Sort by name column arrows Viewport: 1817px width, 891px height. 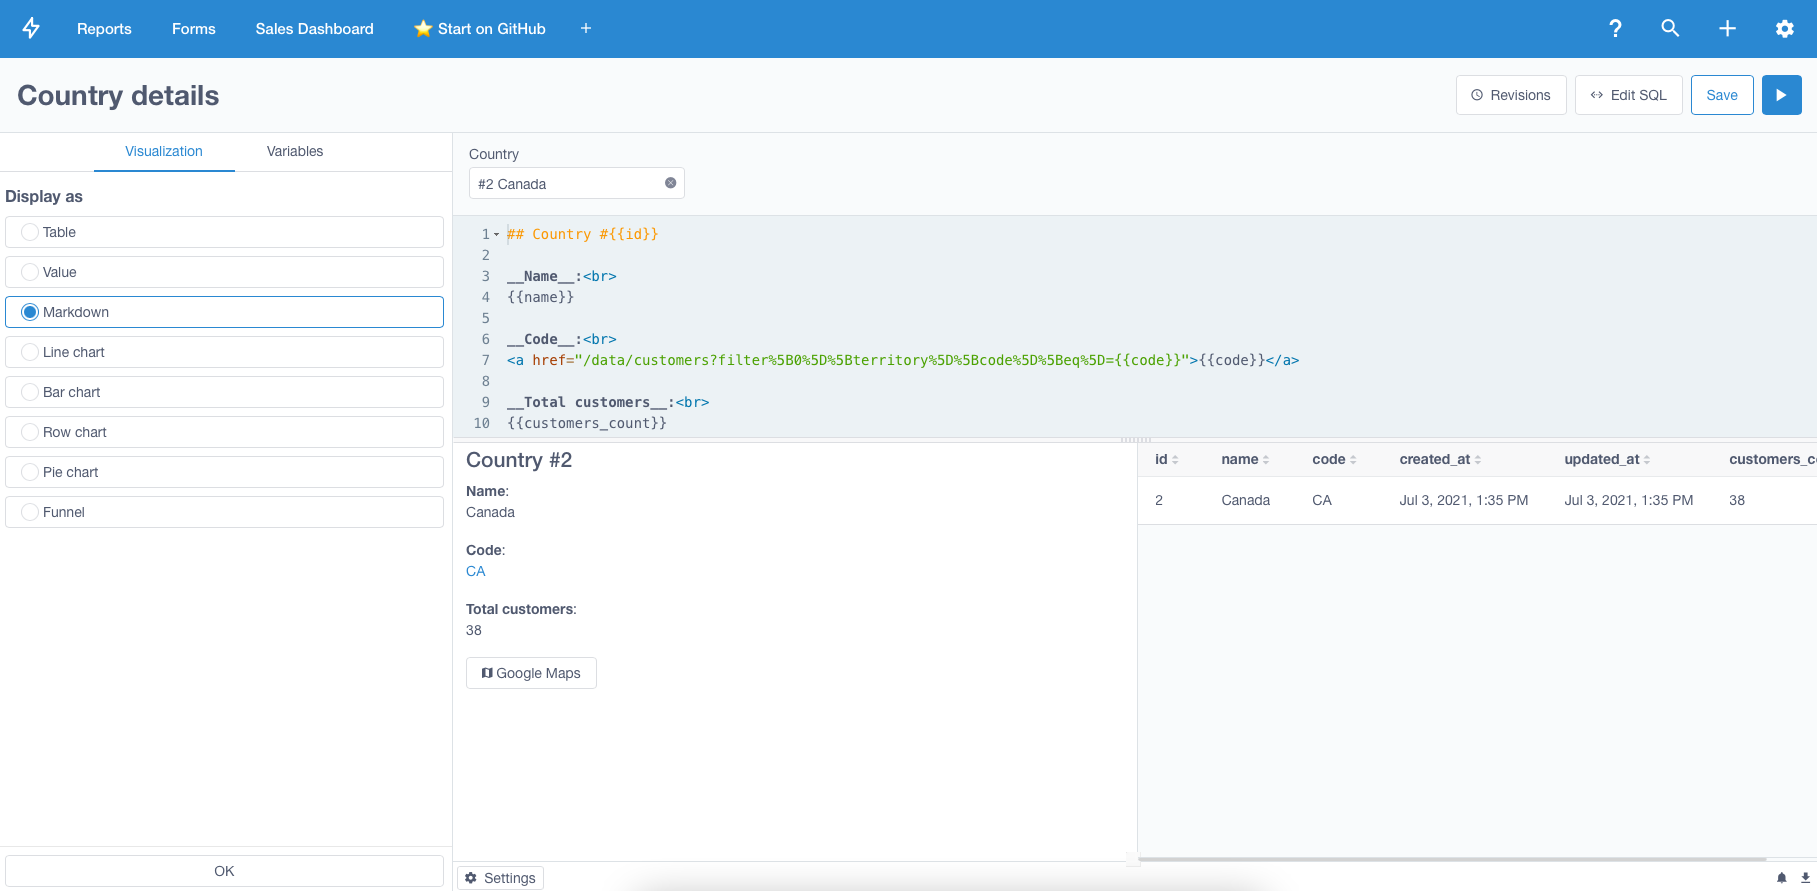[x=1266, y=460]
